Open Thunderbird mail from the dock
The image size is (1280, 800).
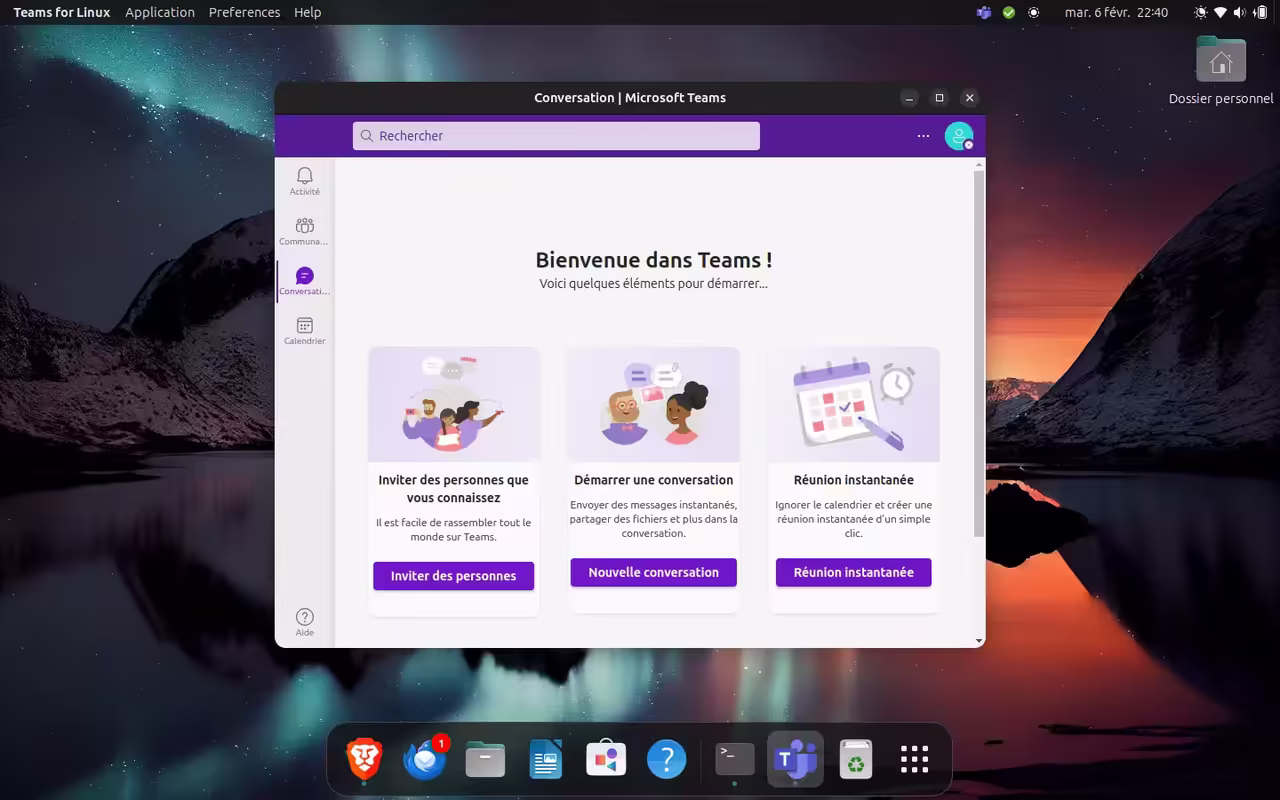pyautogui.click(x=425, y=760)
